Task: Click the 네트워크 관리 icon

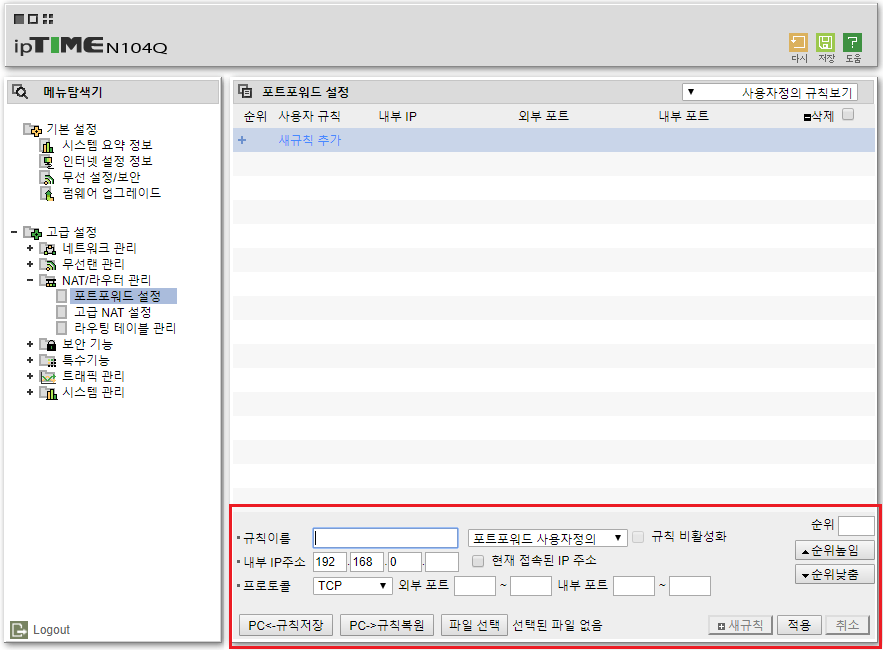Action: (48, 248)
